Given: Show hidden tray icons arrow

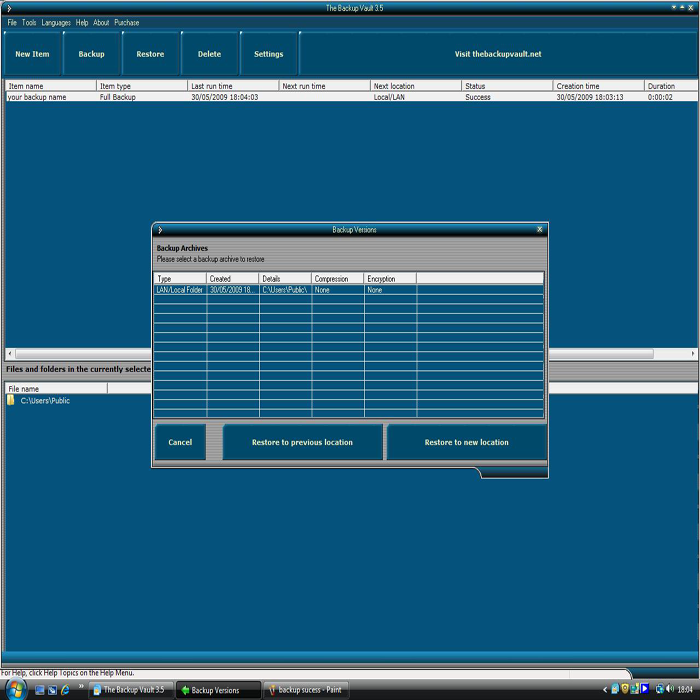Looking at the screenshot, I should tap(605, 690).
